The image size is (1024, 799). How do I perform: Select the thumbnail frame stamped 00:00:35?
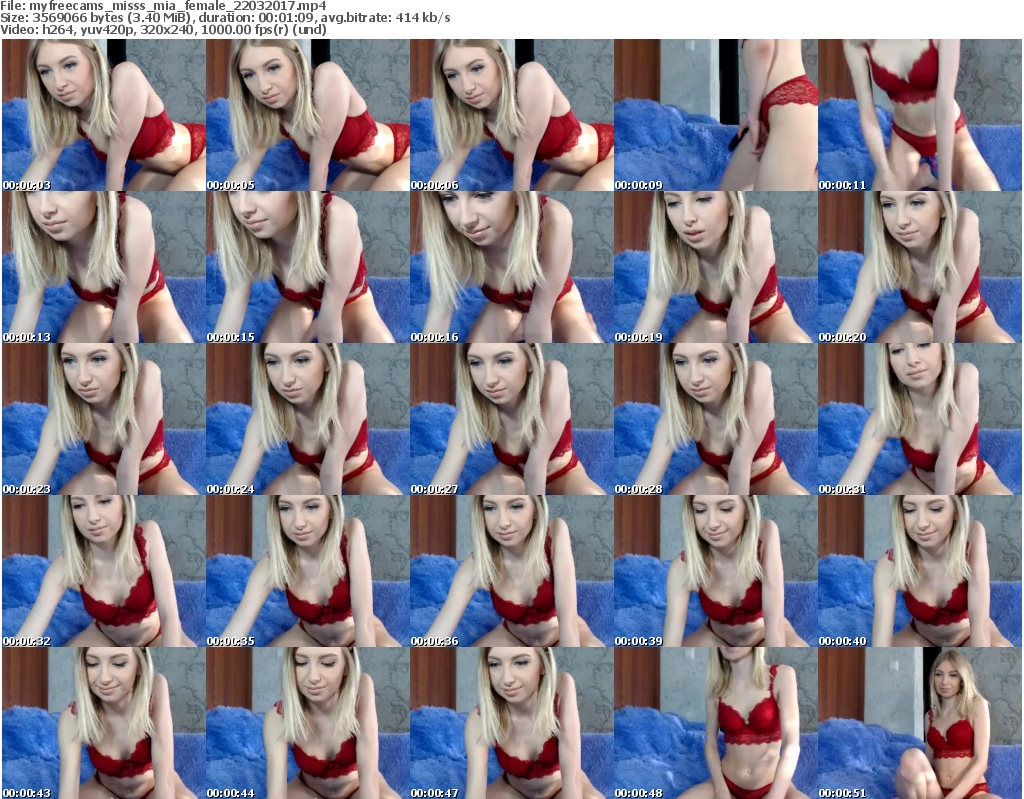[308, 572]
